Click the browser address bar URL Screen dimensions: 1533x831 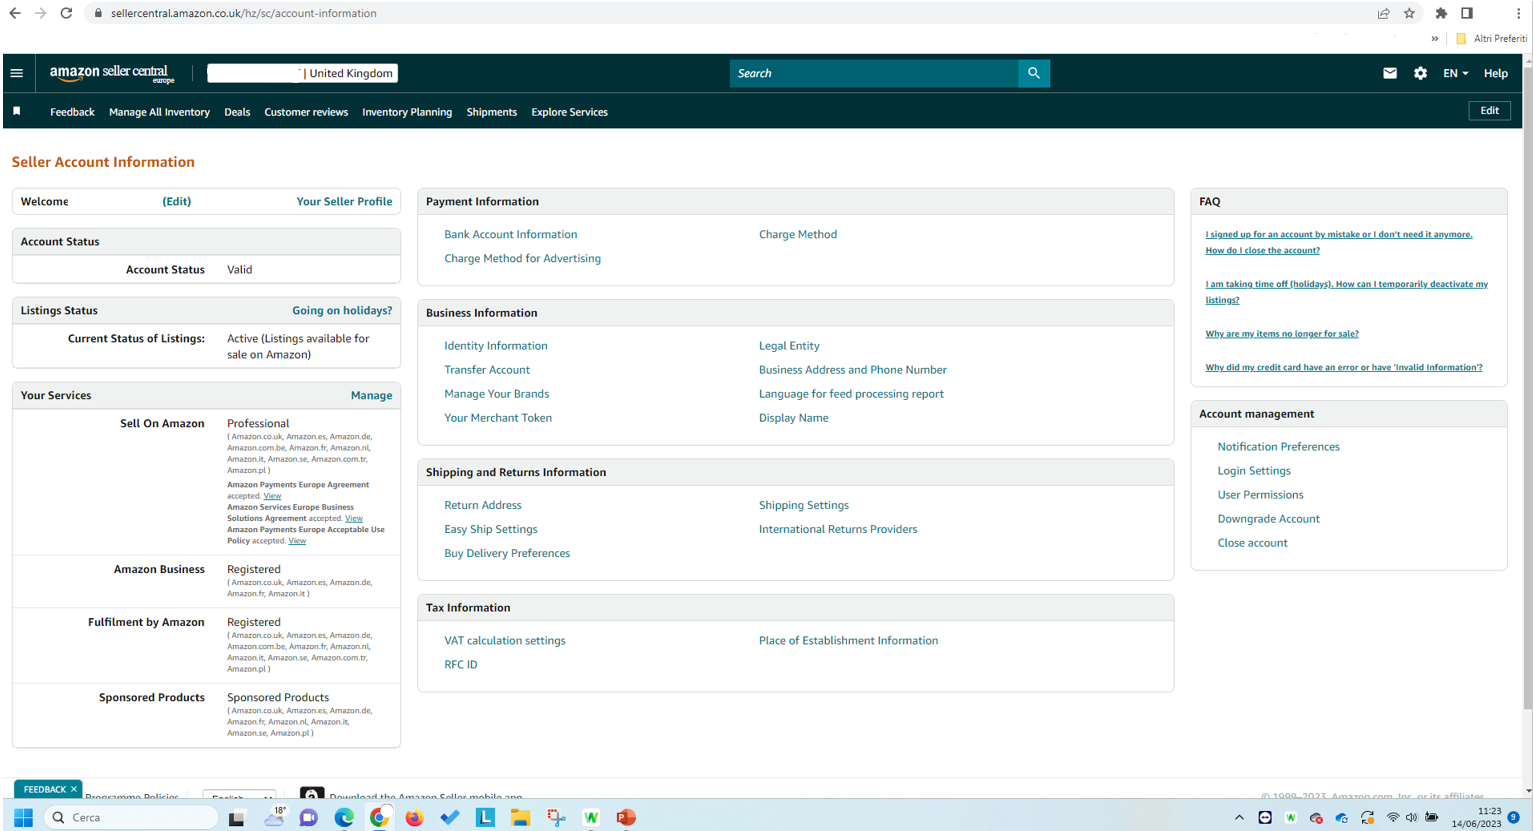[x=244, y=13]
